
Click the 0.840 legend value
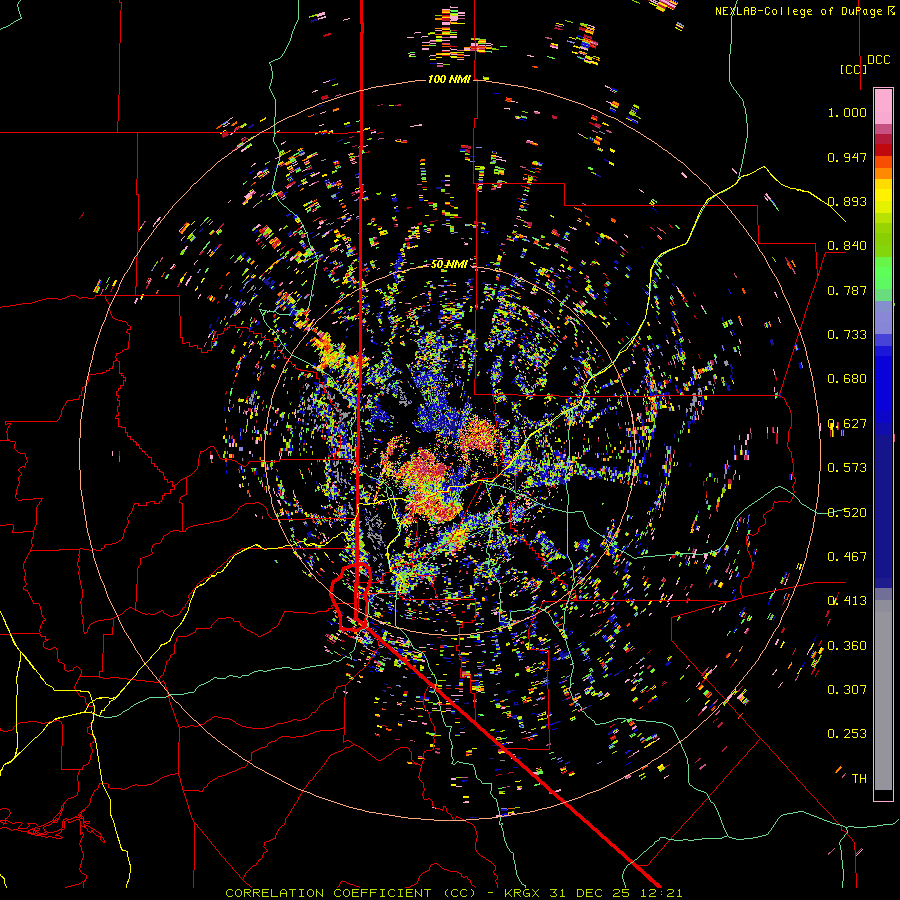click(847, 246)
